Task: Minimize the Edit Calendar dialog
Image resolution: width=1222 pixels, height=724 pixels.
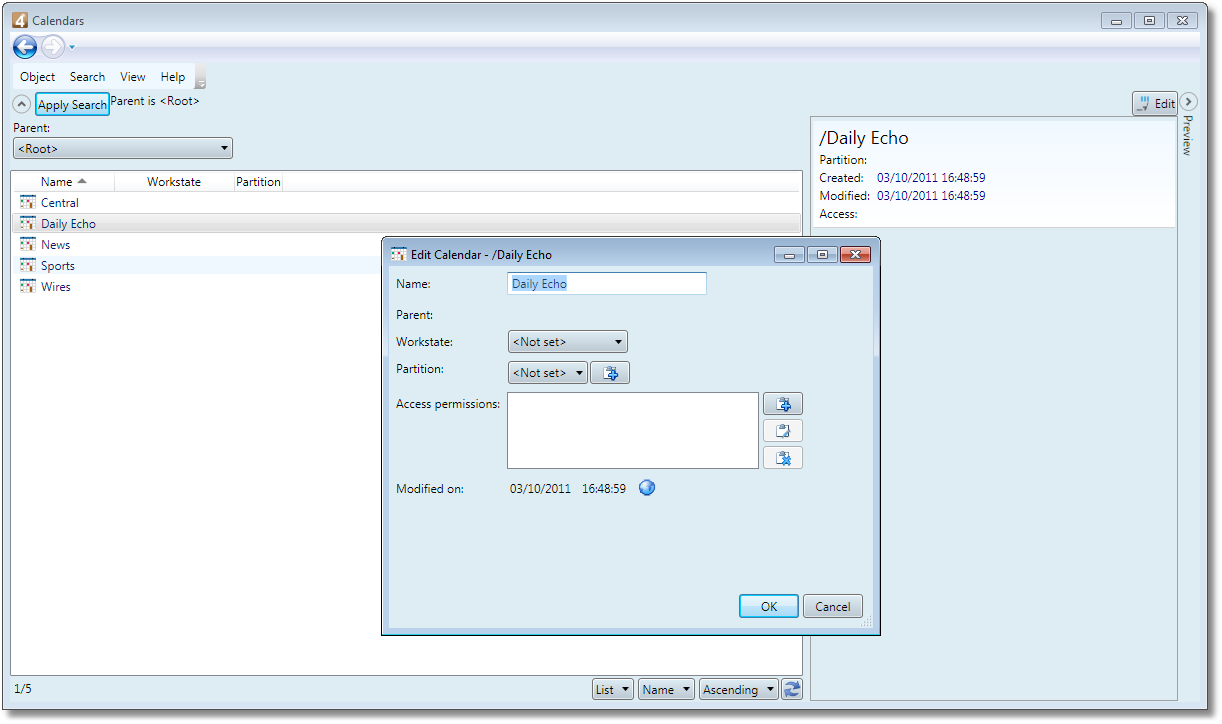Action: pos(790,255)
